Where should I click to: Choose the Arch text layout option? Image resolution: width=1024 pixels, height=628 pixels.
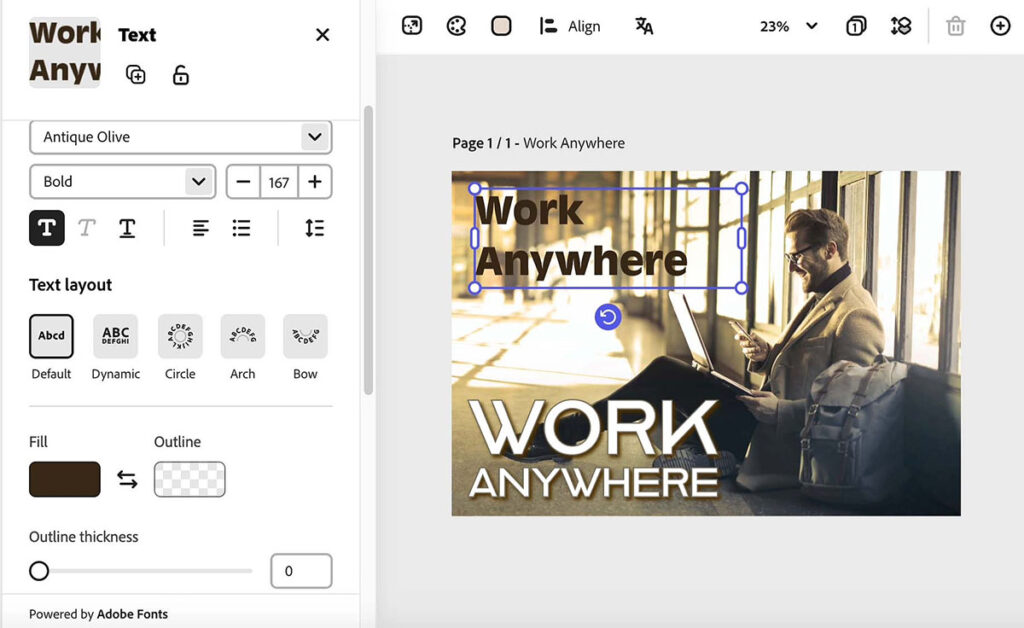[x=242, y=337]
